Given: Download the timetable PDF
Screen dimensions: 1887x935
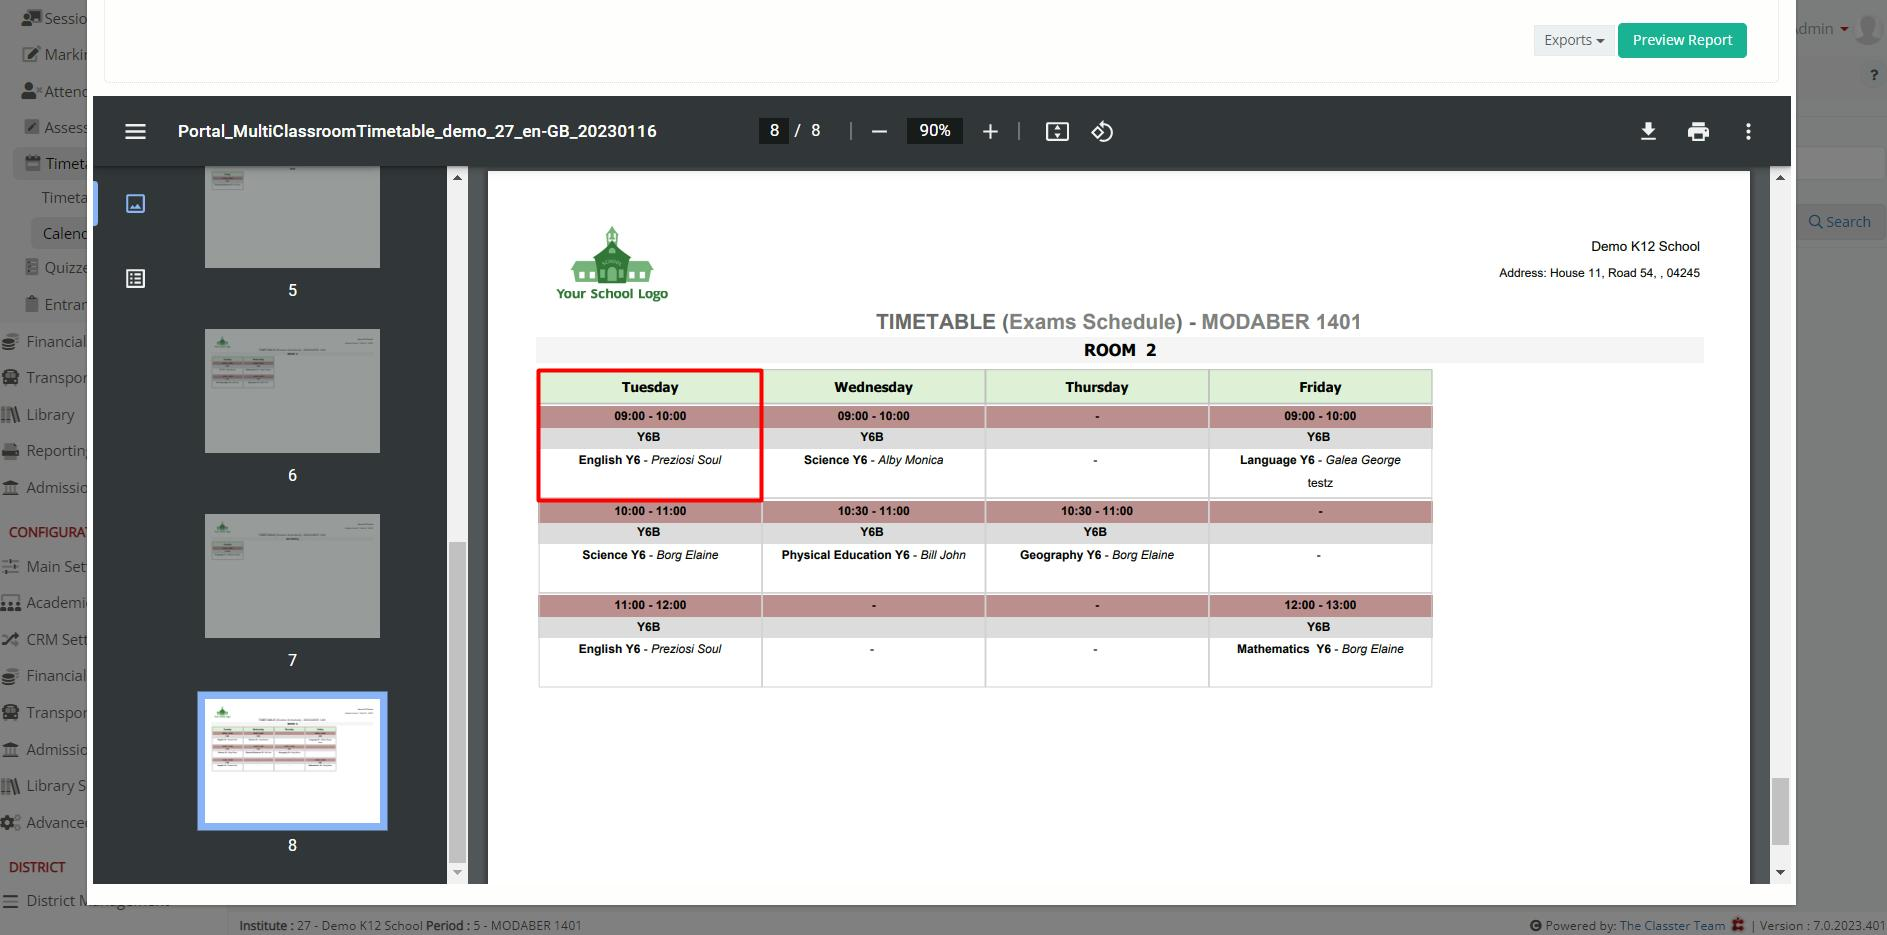Looking at the screenshot, I should pyautogui.click(x=1648, y=131).
